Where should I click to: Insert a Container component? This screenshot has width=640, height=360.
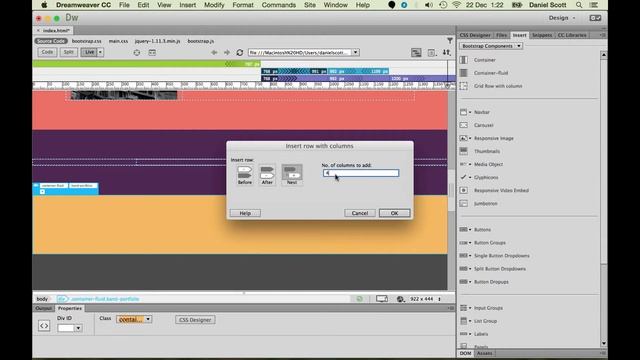point(484,60)
